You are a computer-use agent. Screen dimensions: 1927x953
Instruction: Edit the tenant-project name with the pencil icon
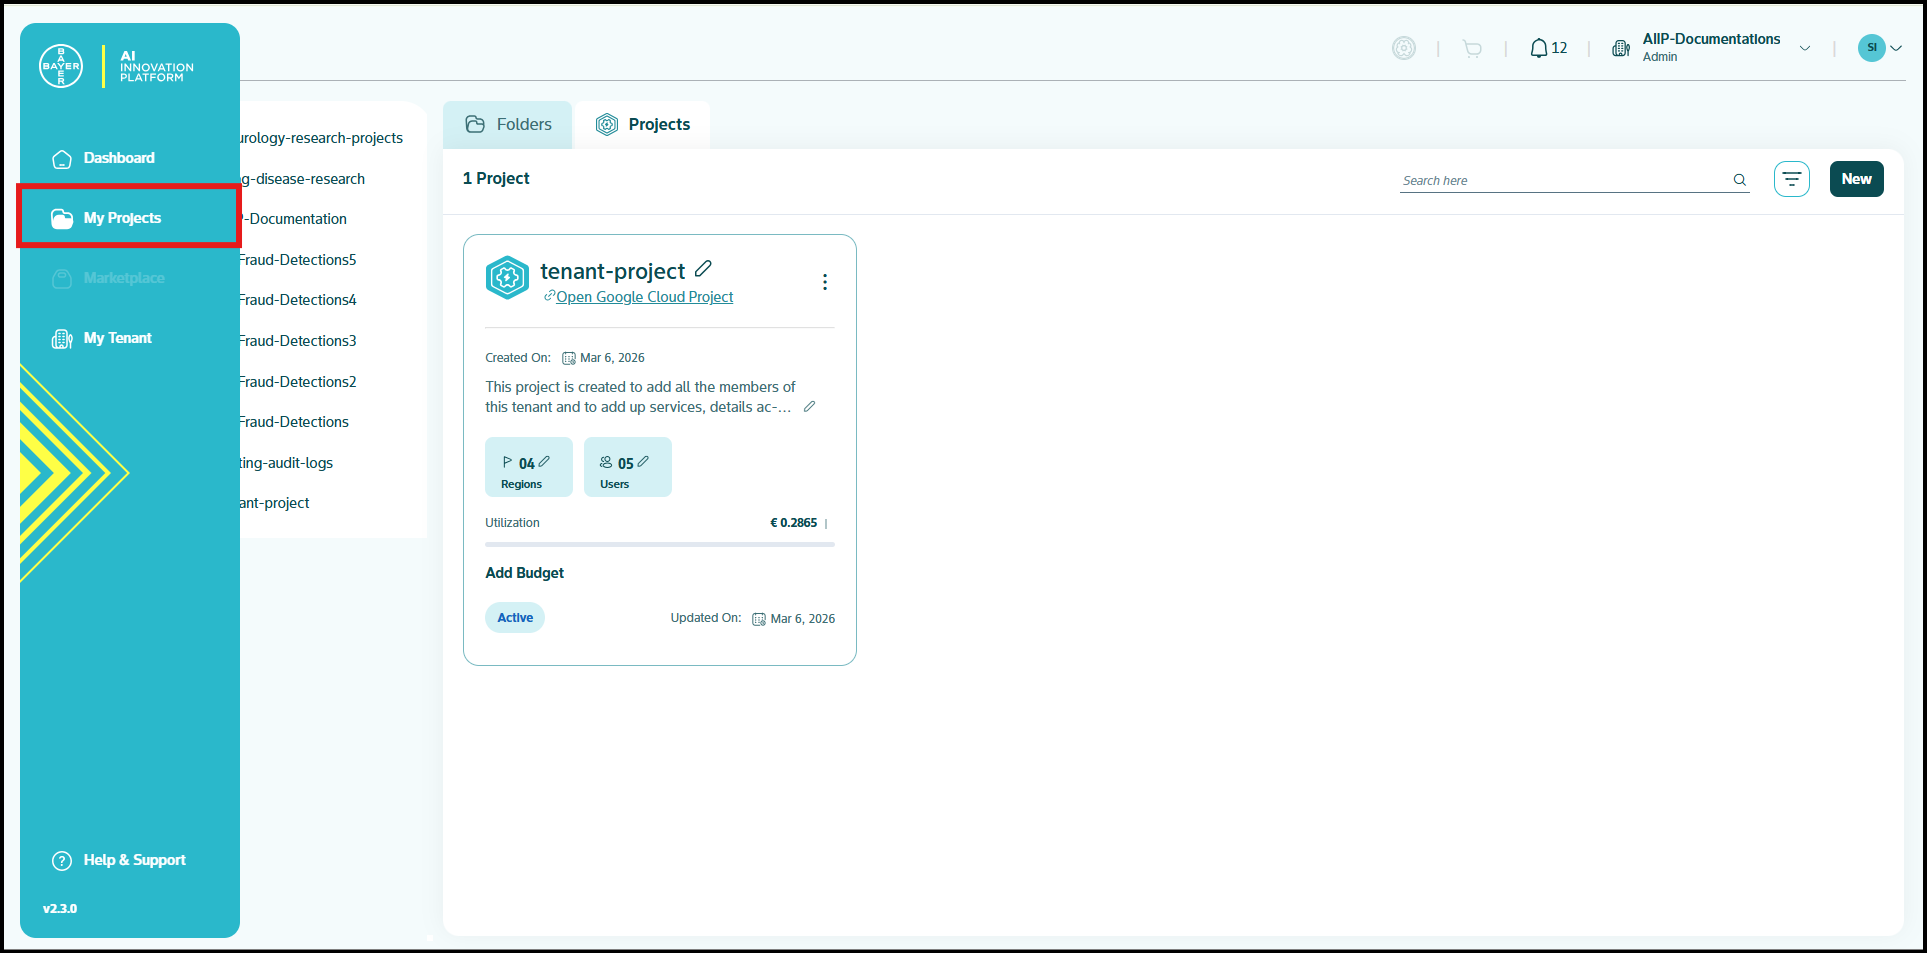point(703,268)
